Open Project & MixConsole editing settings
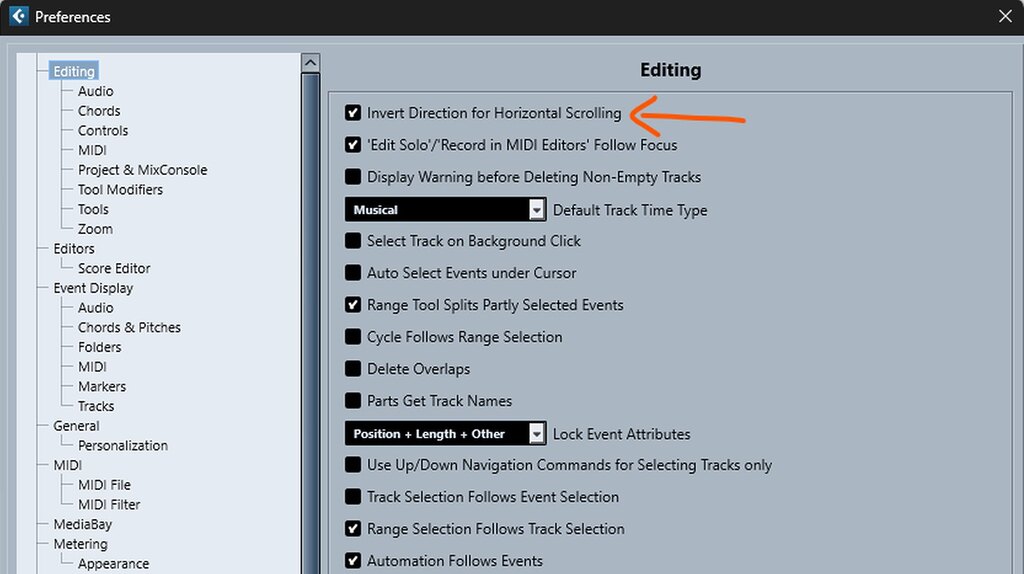 142,170
